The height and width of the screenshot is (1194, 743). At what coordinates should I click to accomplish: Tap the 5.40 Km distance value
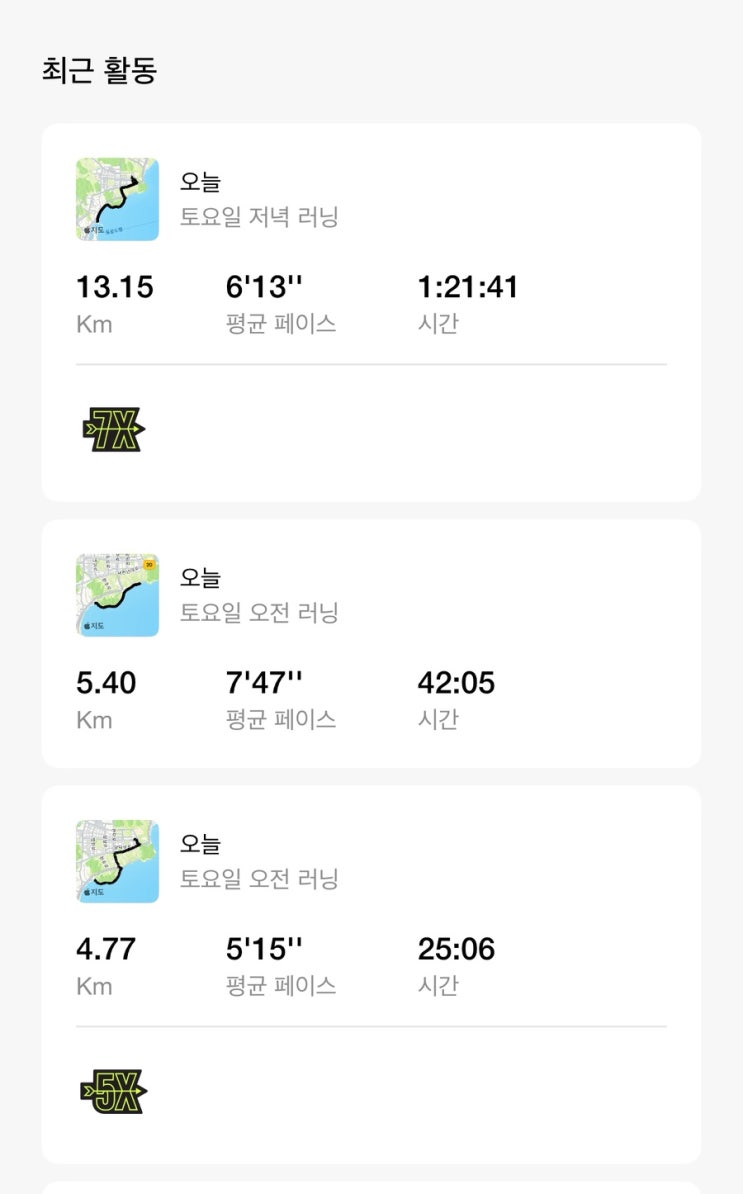point(106,684)
